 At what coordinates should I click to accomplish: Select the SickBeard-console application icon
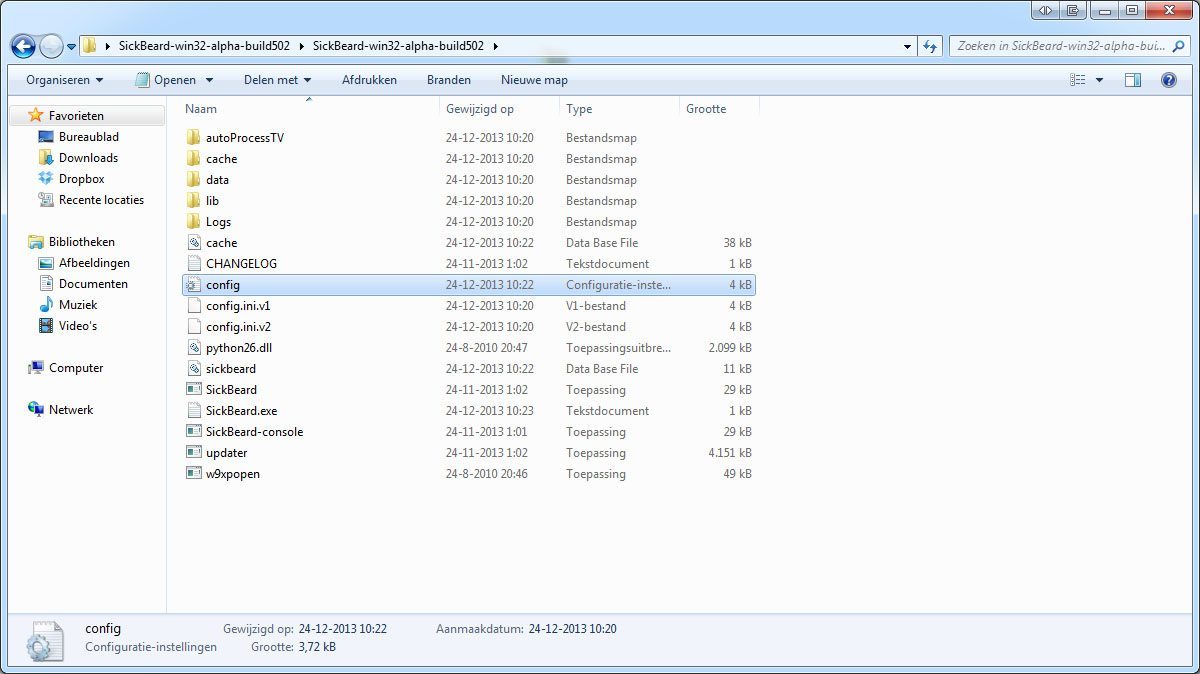tap(194, 432)
